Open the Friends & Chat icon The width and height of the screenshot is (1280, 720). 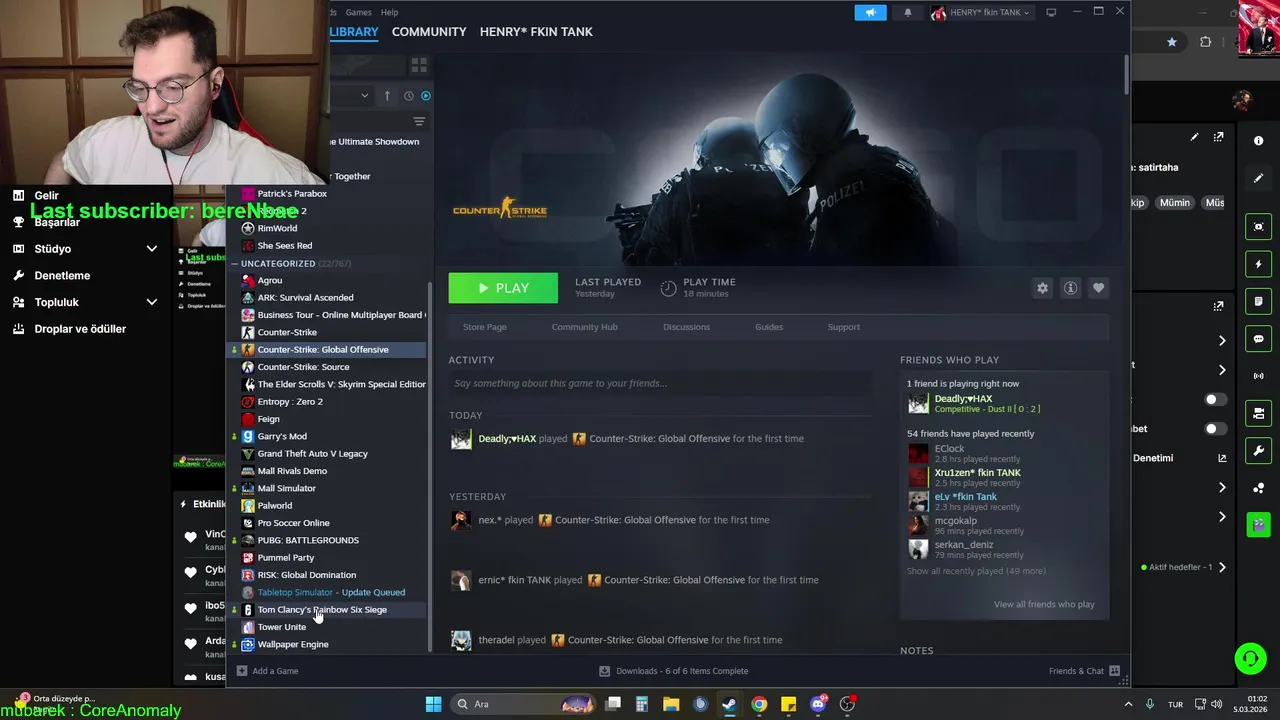tap(1115, 671)
